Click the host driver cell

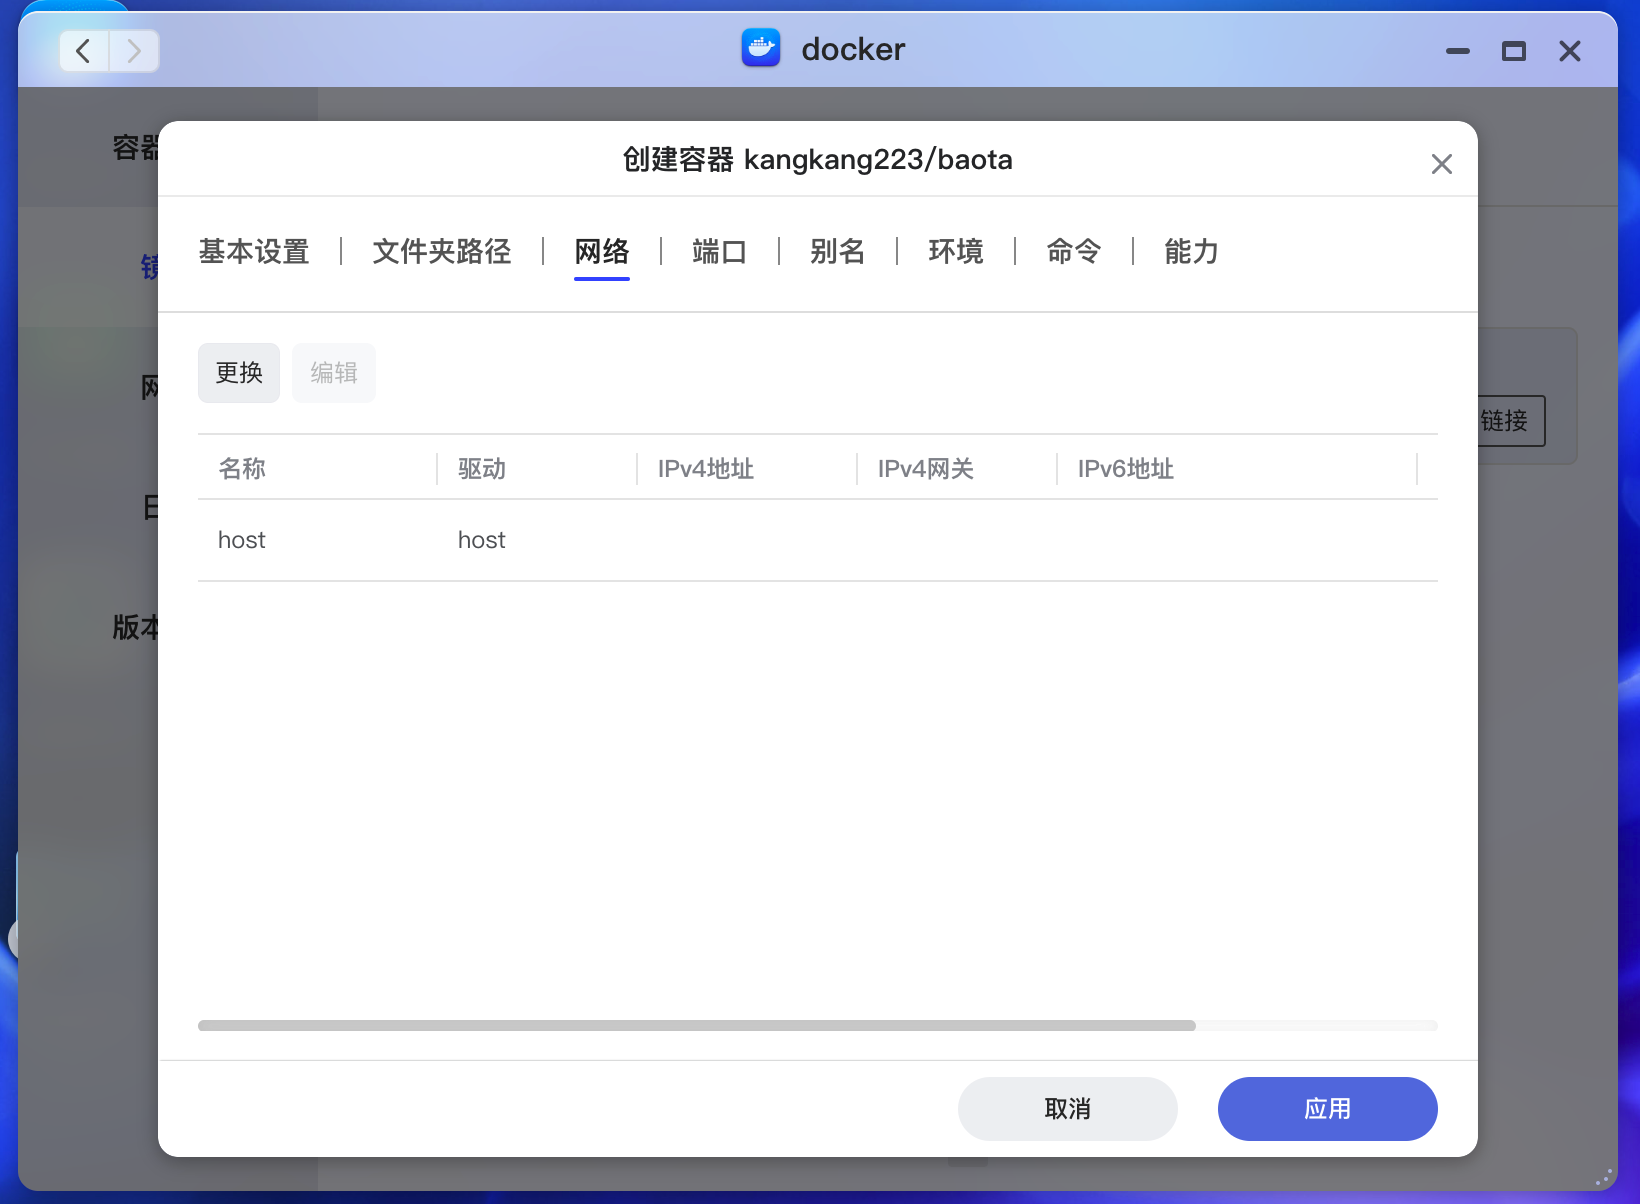click(482, 540)
